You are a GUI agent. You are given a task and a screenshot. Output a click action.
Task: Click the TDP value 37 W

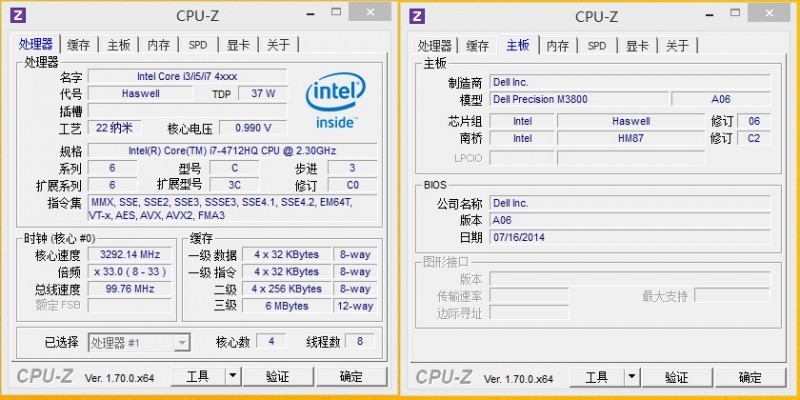(x=263, y=93)
